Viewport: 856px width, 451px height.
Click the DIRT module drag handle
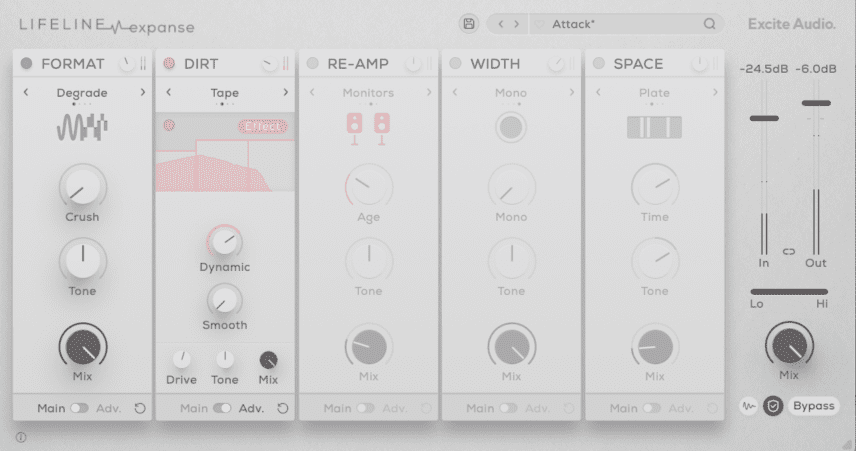point(286,64)
